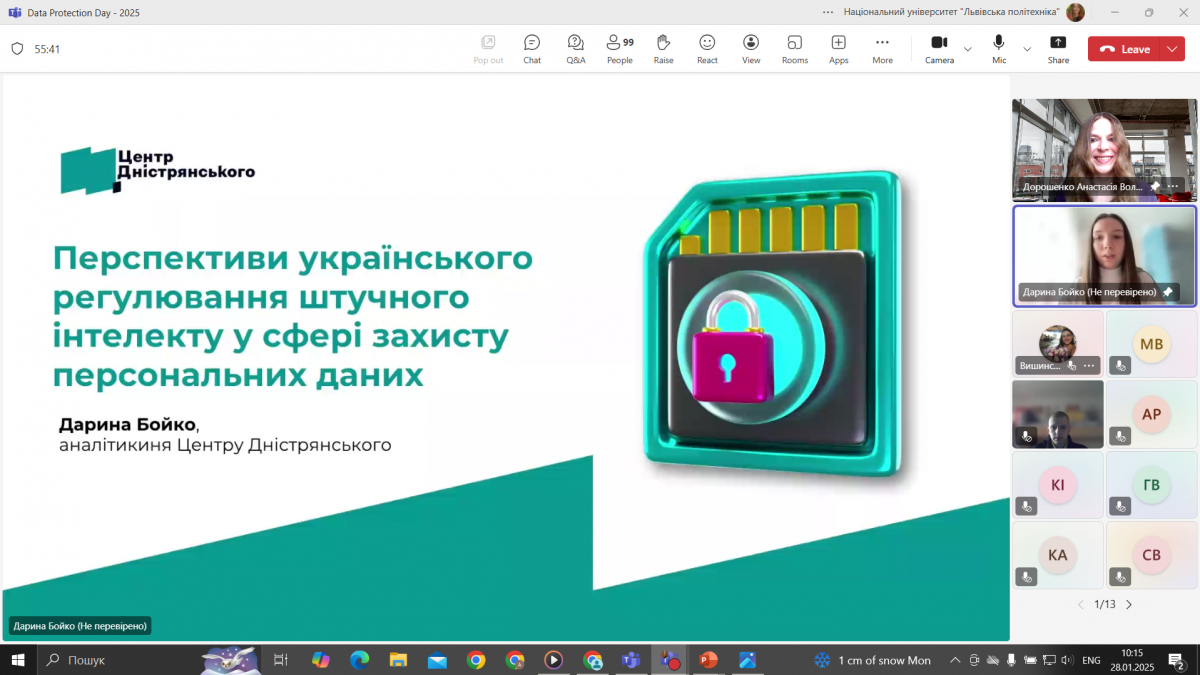
Task: Open breakout Rooms
Action: pyautogui.click(x=794, y=47)
